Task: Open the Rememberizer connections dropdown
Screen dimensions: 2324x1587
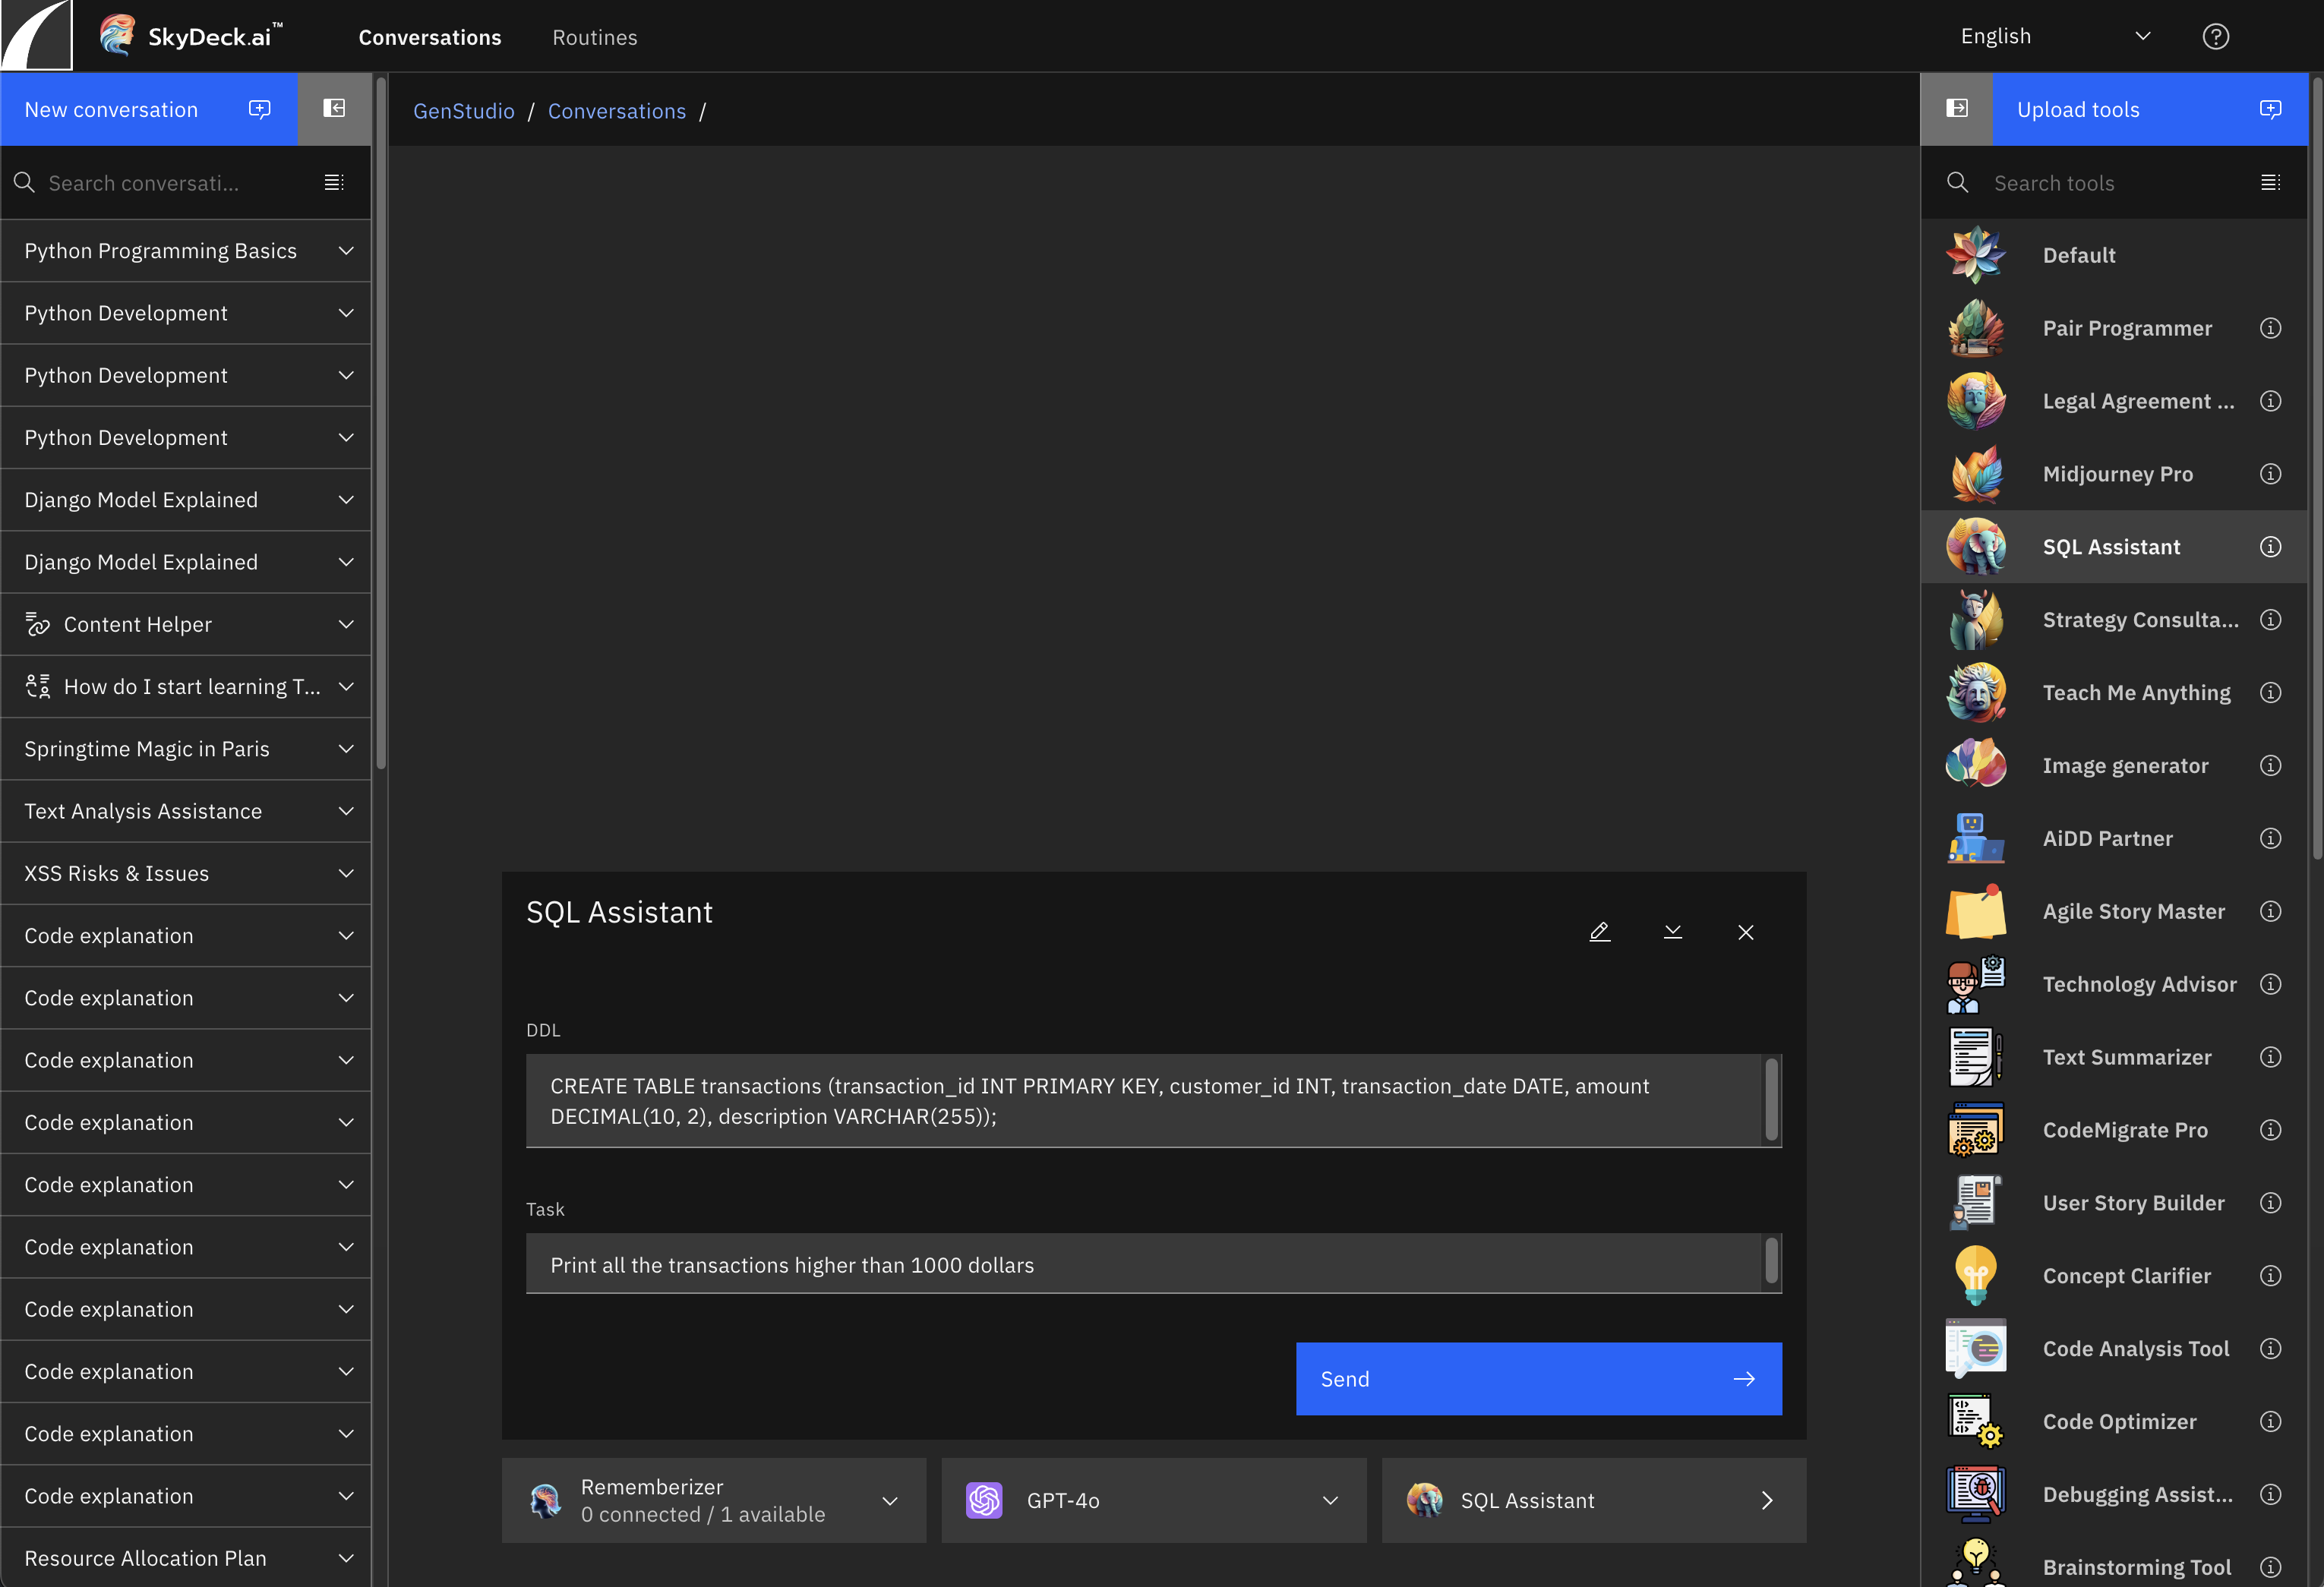Action: pyautogui.click(x=889, y=1500)
